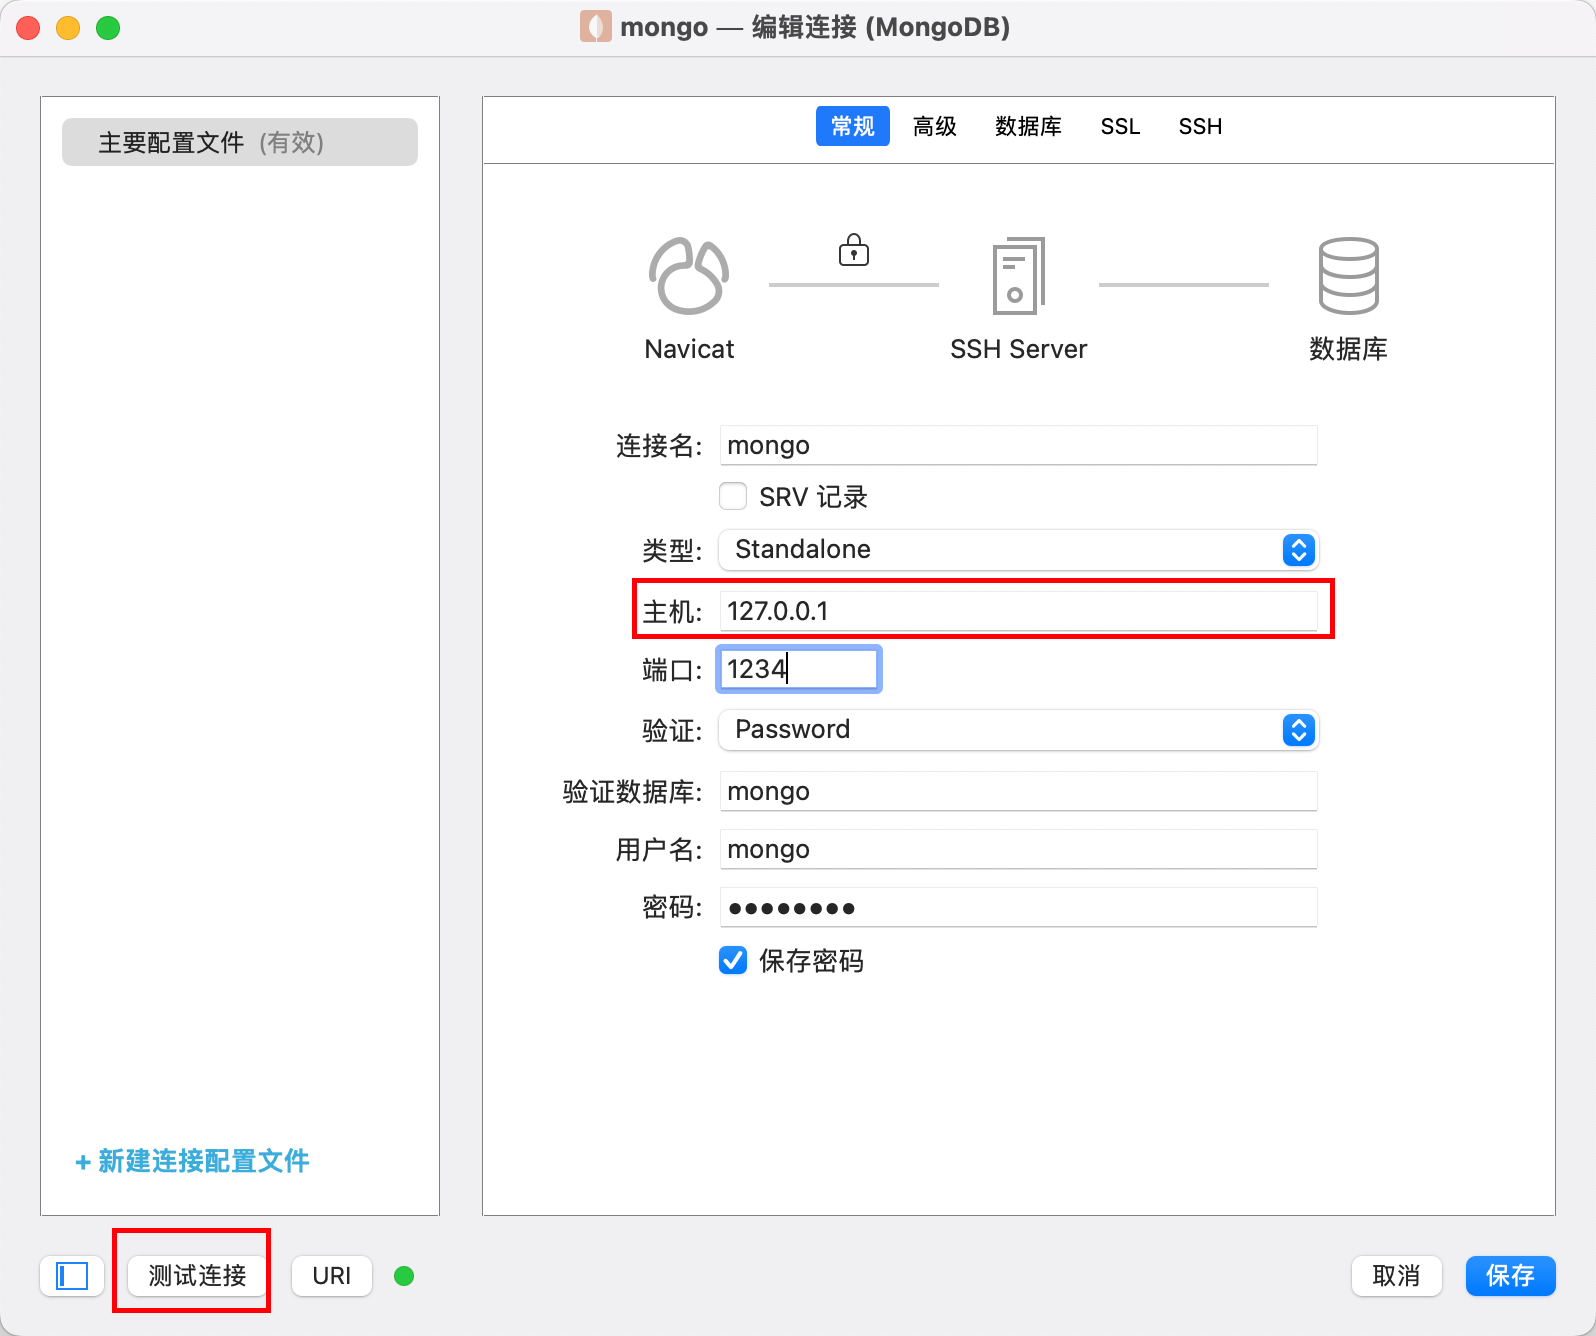1596x1336 pixels.
Task: Click 新建连接配置文件 link
Action: pos(193,1161)
